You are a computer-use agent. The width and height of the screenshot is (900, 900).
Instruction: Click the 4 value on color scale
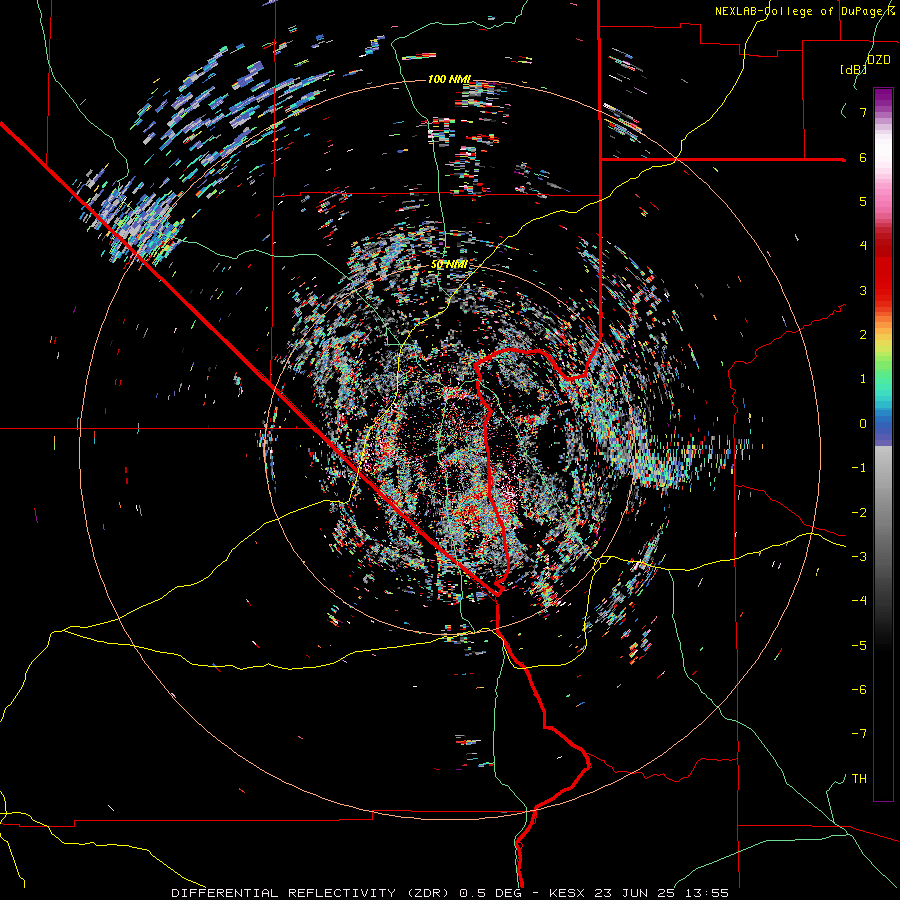click(x=863, y=246)
